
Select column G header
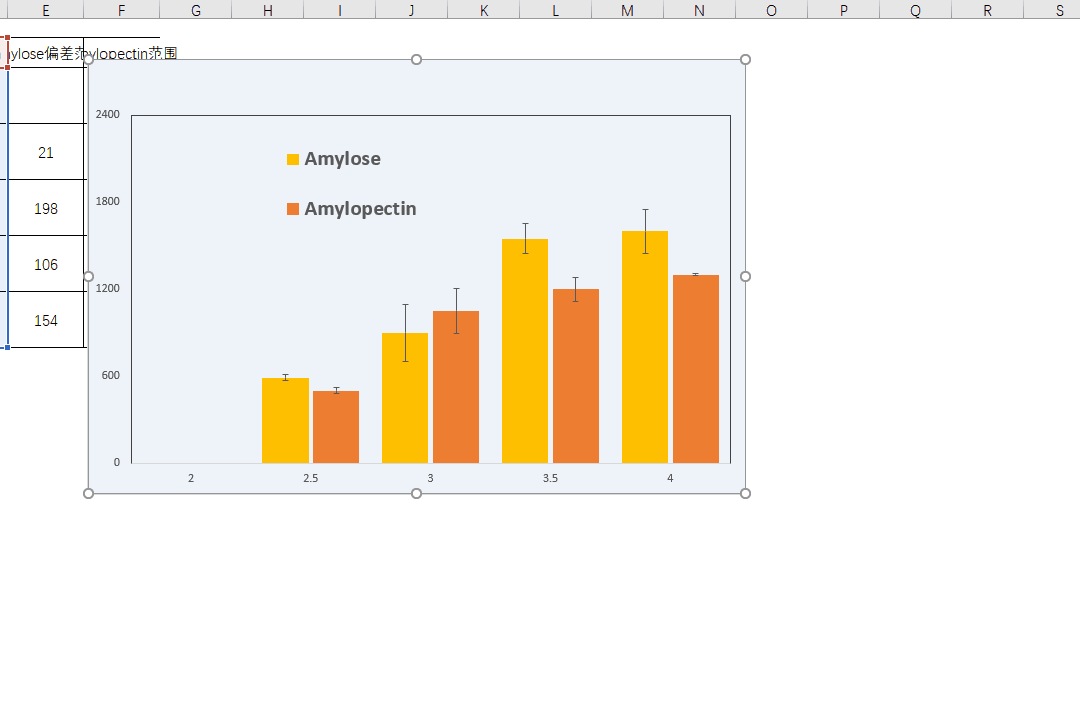tap(196, 10)
